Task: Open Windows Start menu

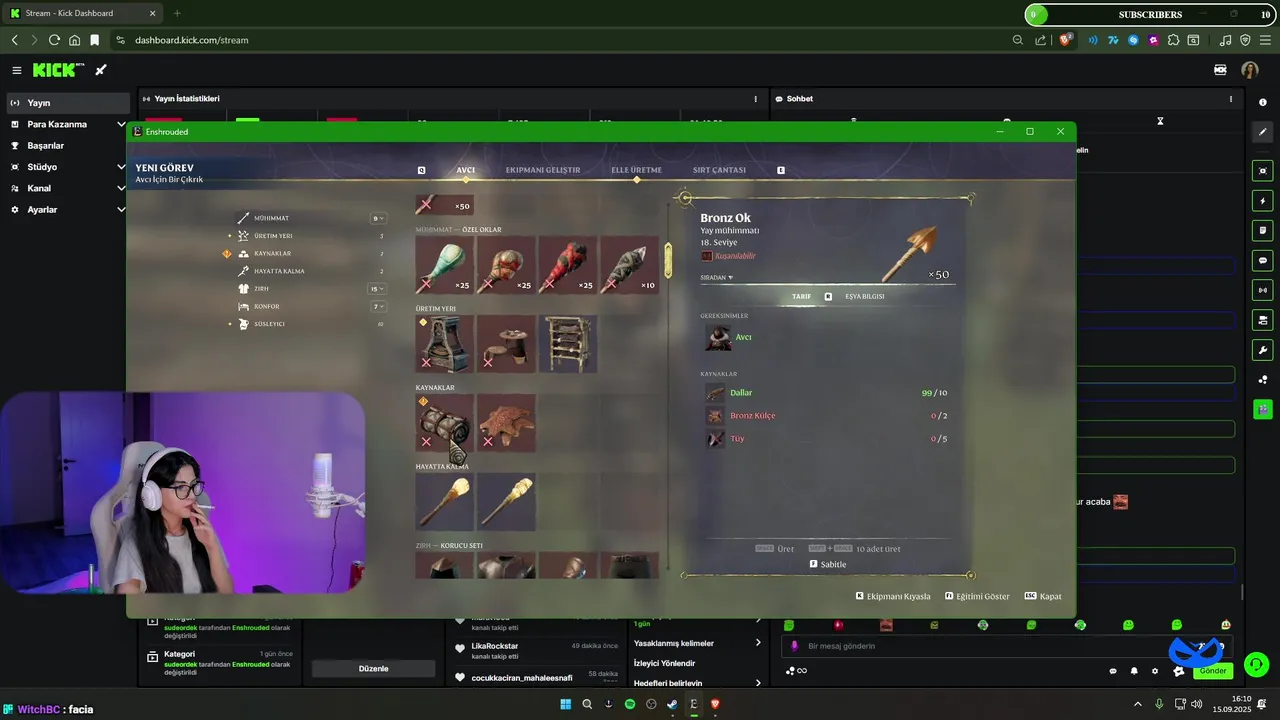Action: click(565, 704)
